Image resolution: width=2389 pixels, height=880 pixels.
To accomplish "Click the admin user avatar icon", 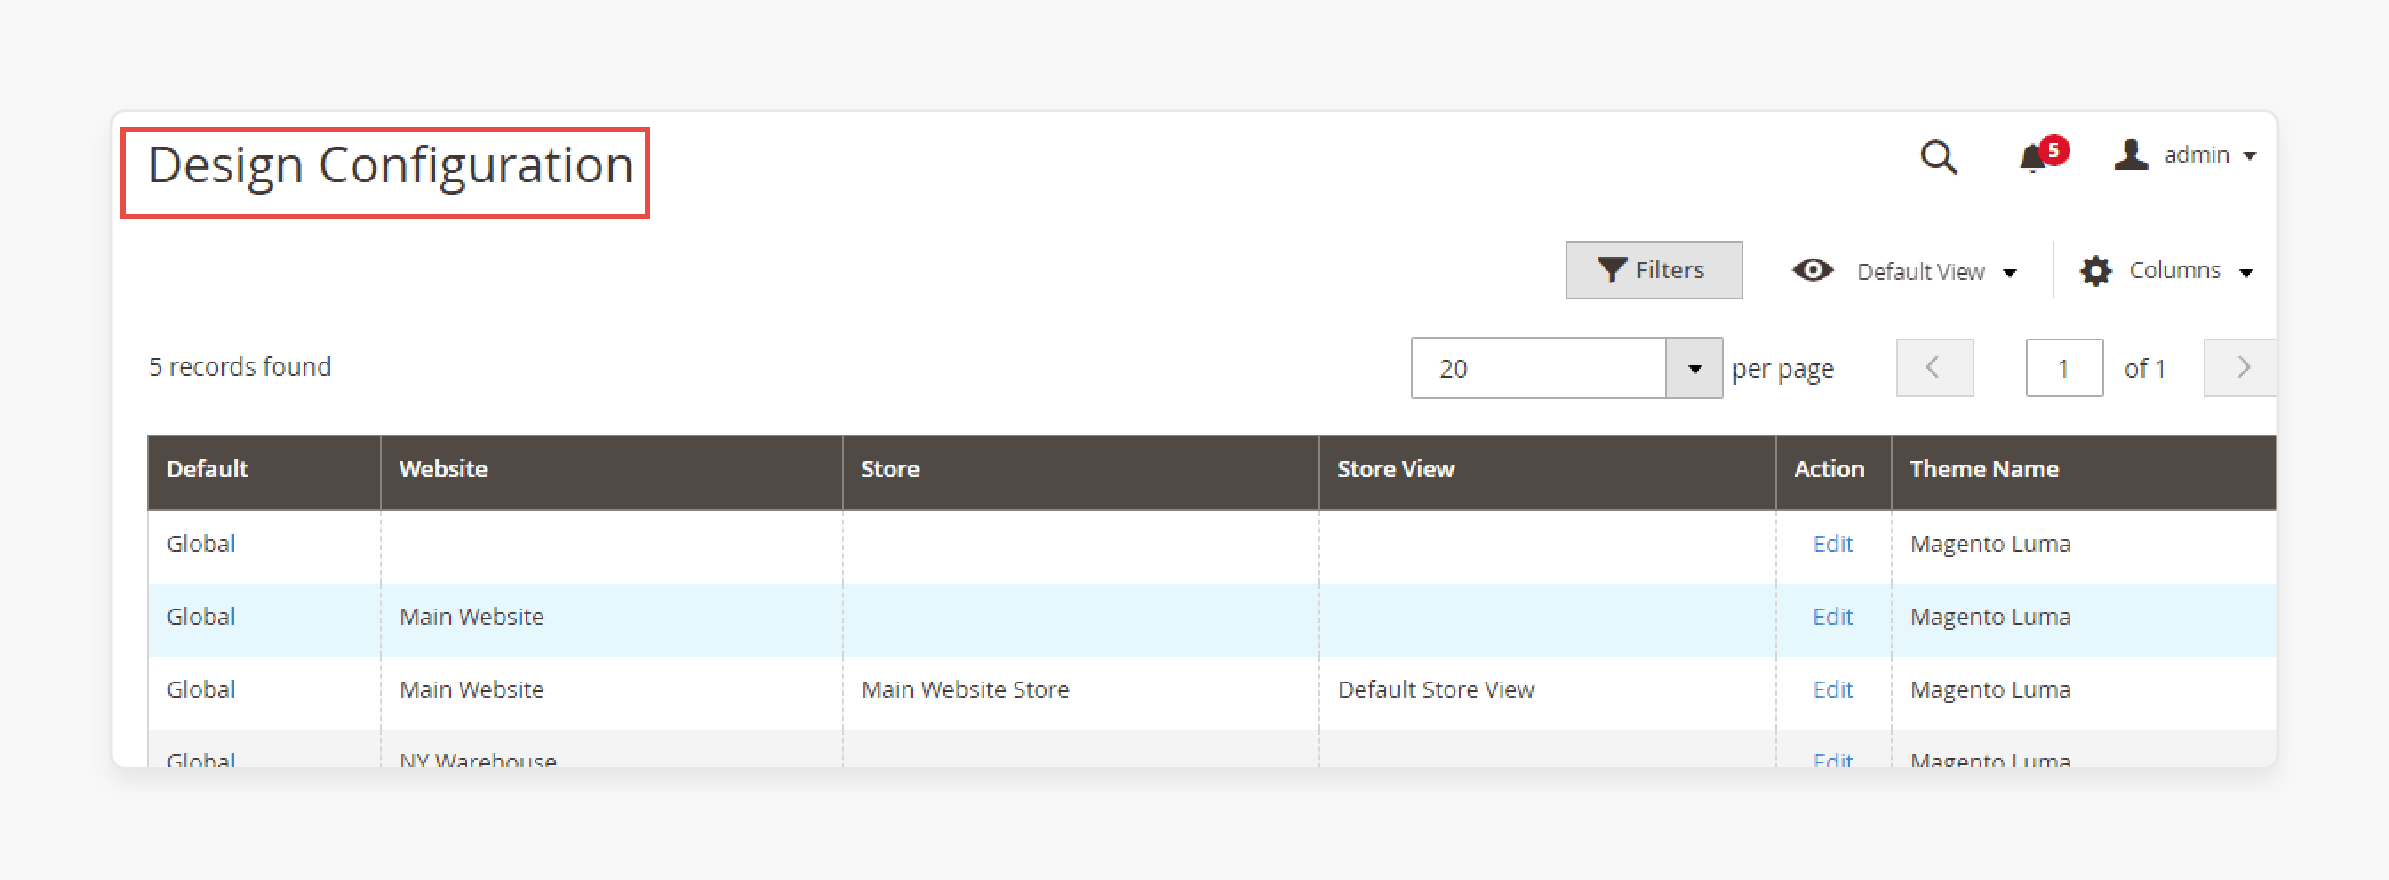I will tap(2131, 155).
